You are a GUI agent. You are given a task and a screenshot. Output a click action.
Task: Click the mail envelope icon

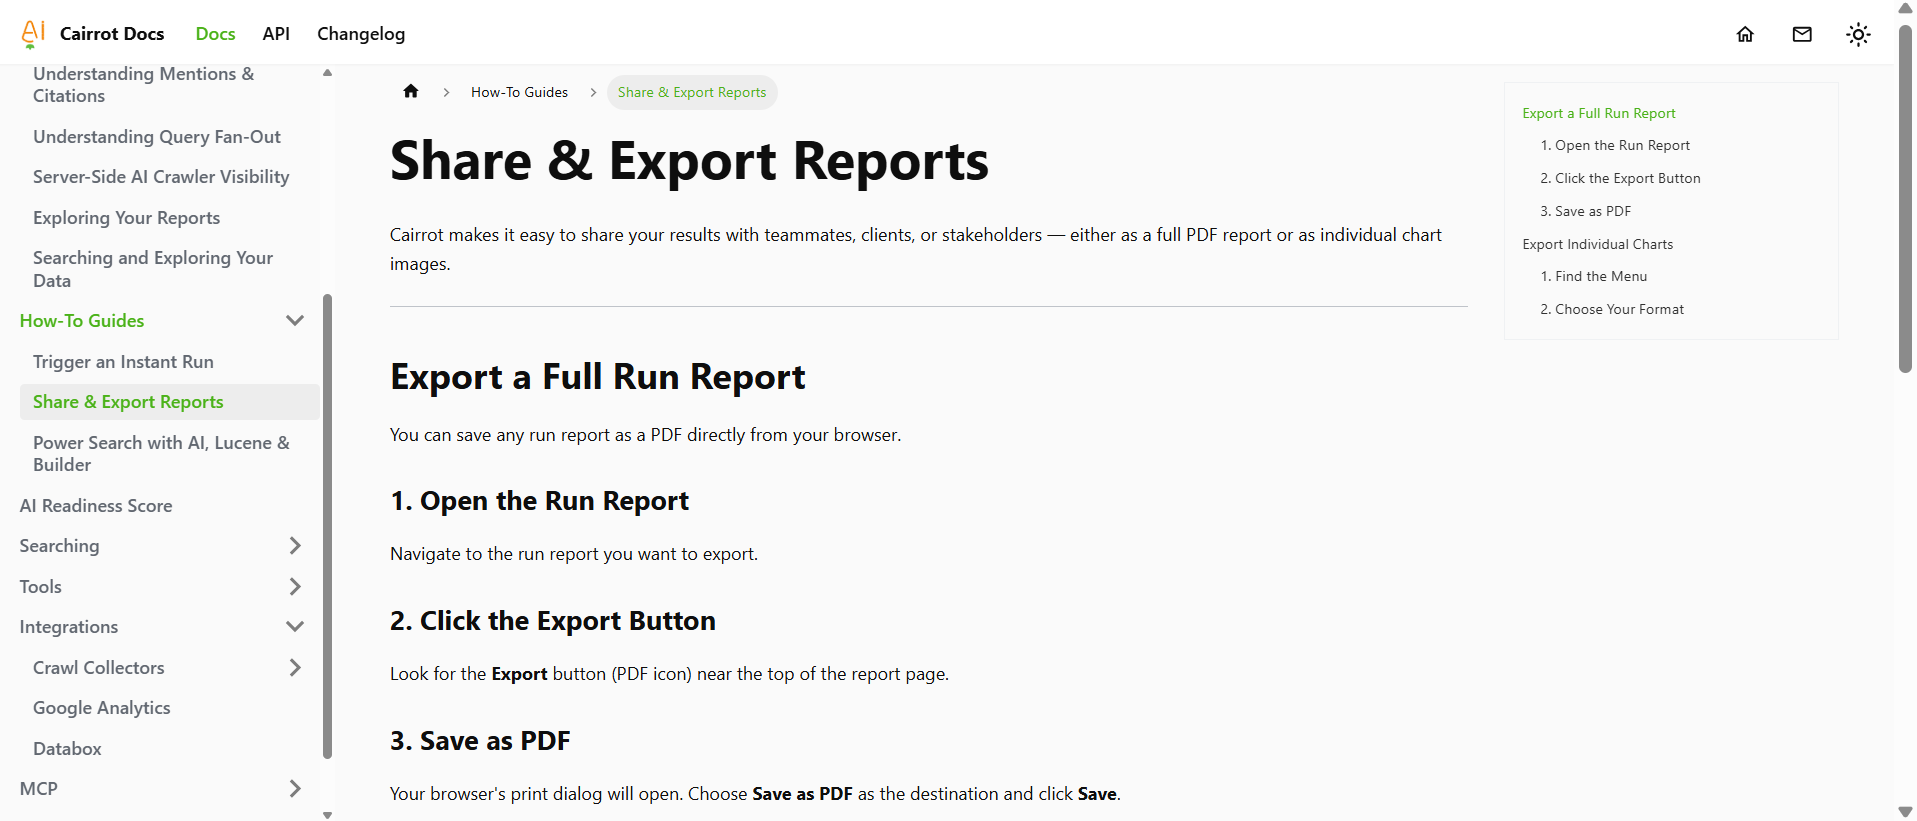click(1802, 34)
